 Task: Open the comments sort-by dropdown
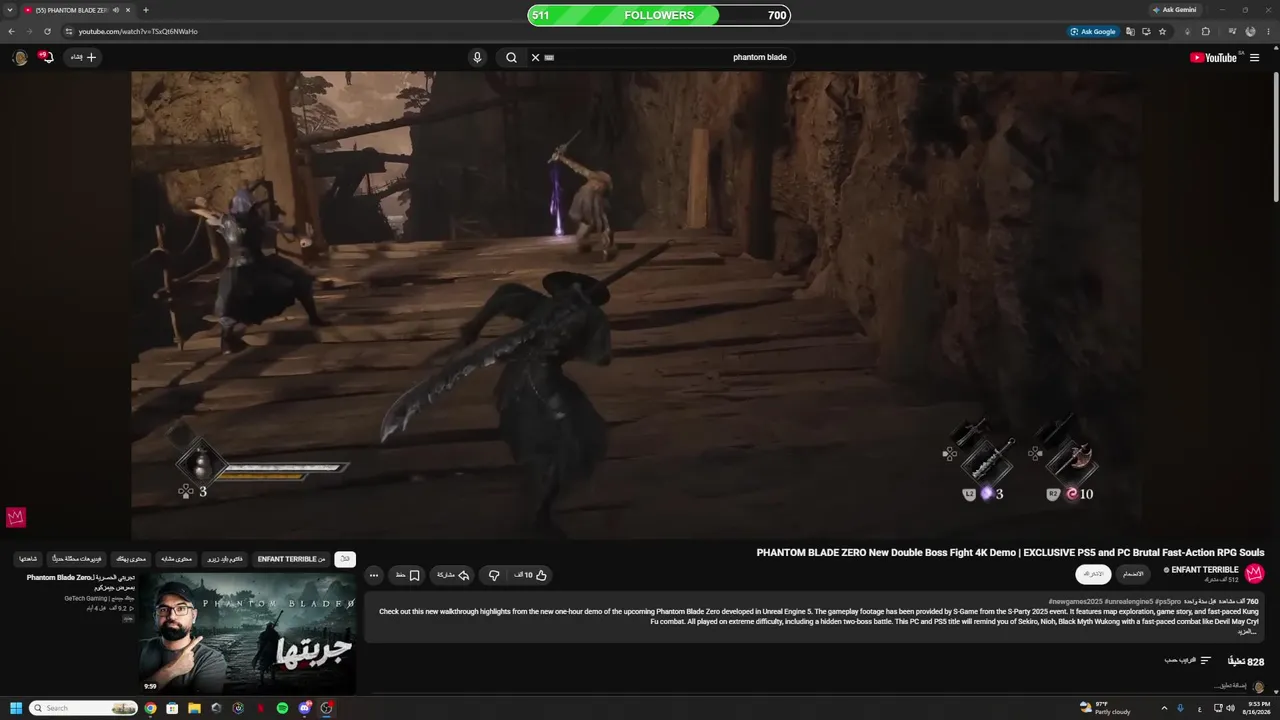click(1188, 661)
